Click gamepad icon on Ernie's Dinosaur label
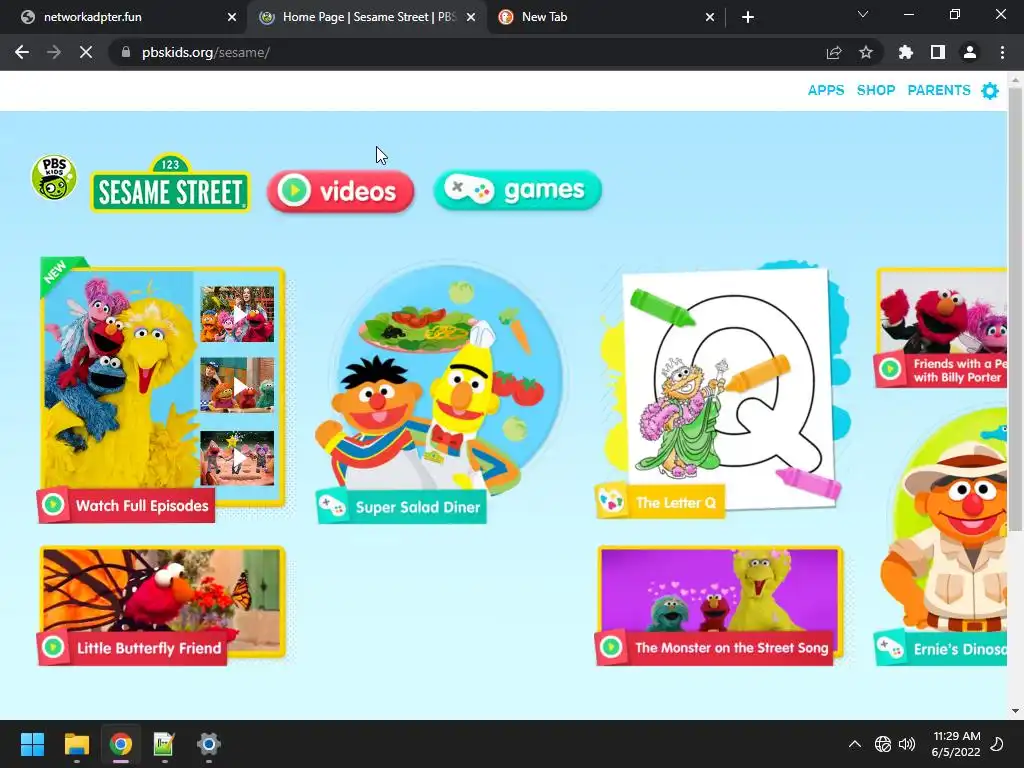The width and height of the screenshot is (1024, 768). coord(889,648)
